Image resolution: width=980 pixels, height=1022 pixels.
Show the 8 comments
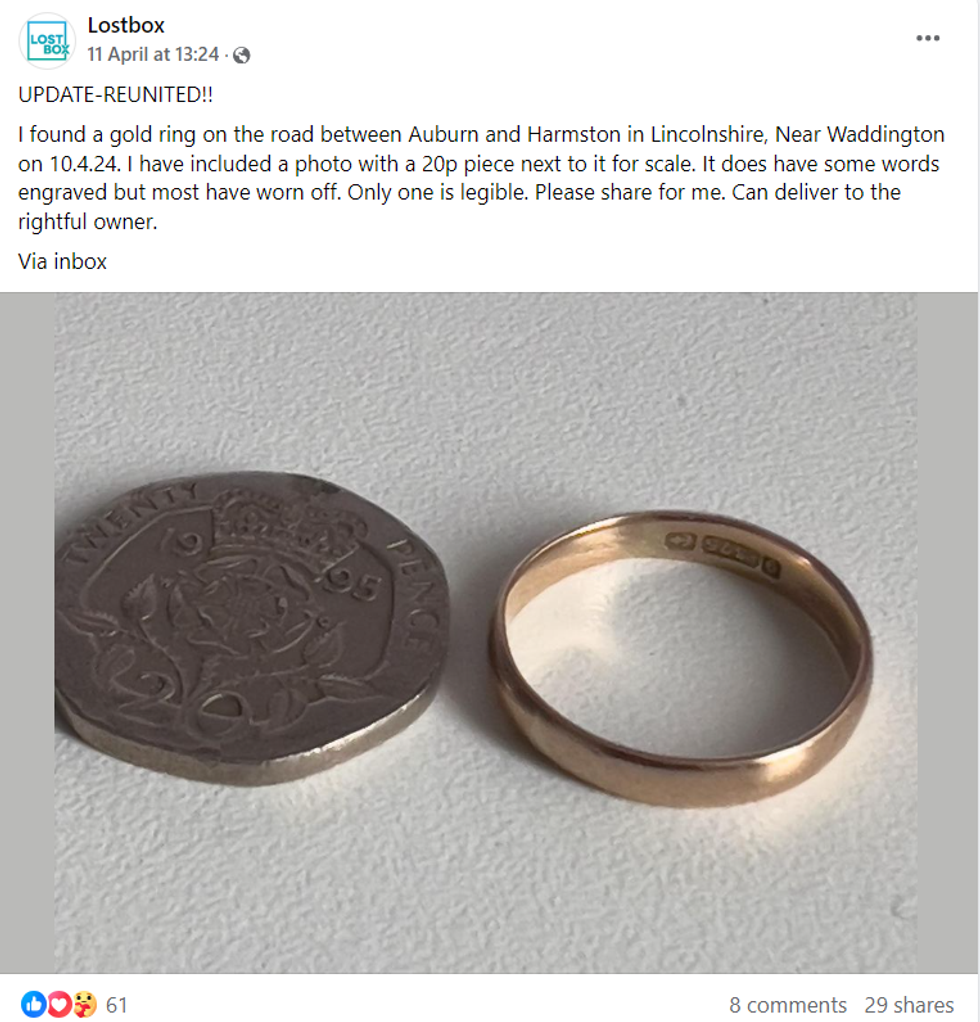[x=787, y=1004]
